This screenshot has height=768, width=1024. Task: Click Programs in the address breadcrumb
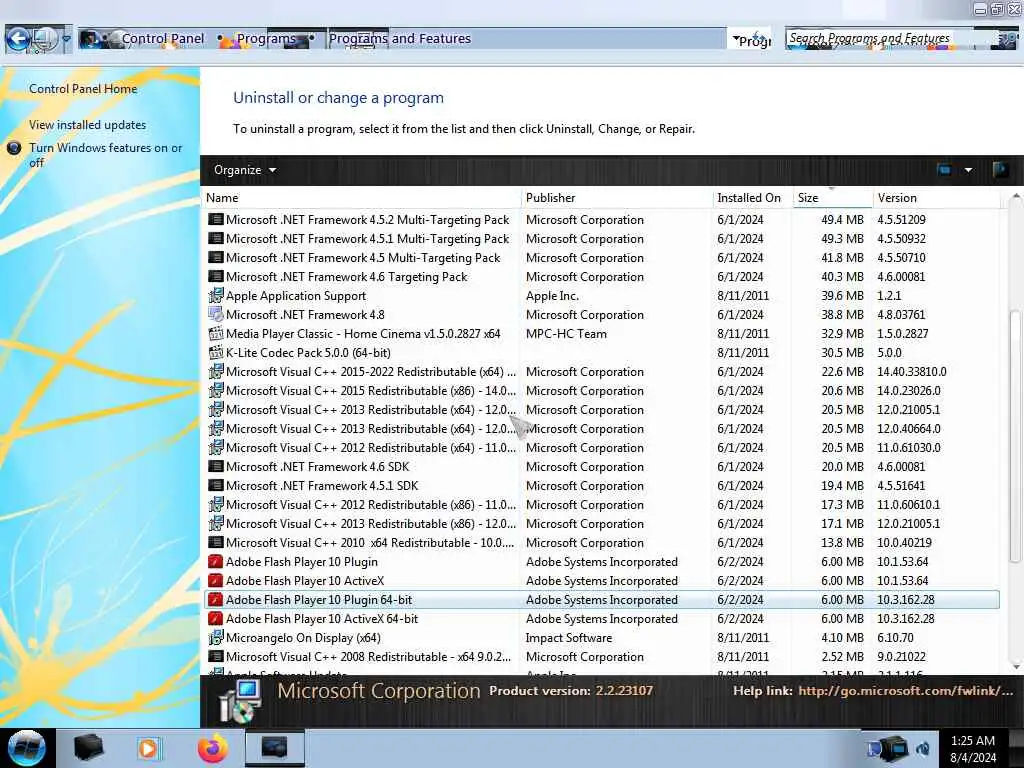coord(266,39)
